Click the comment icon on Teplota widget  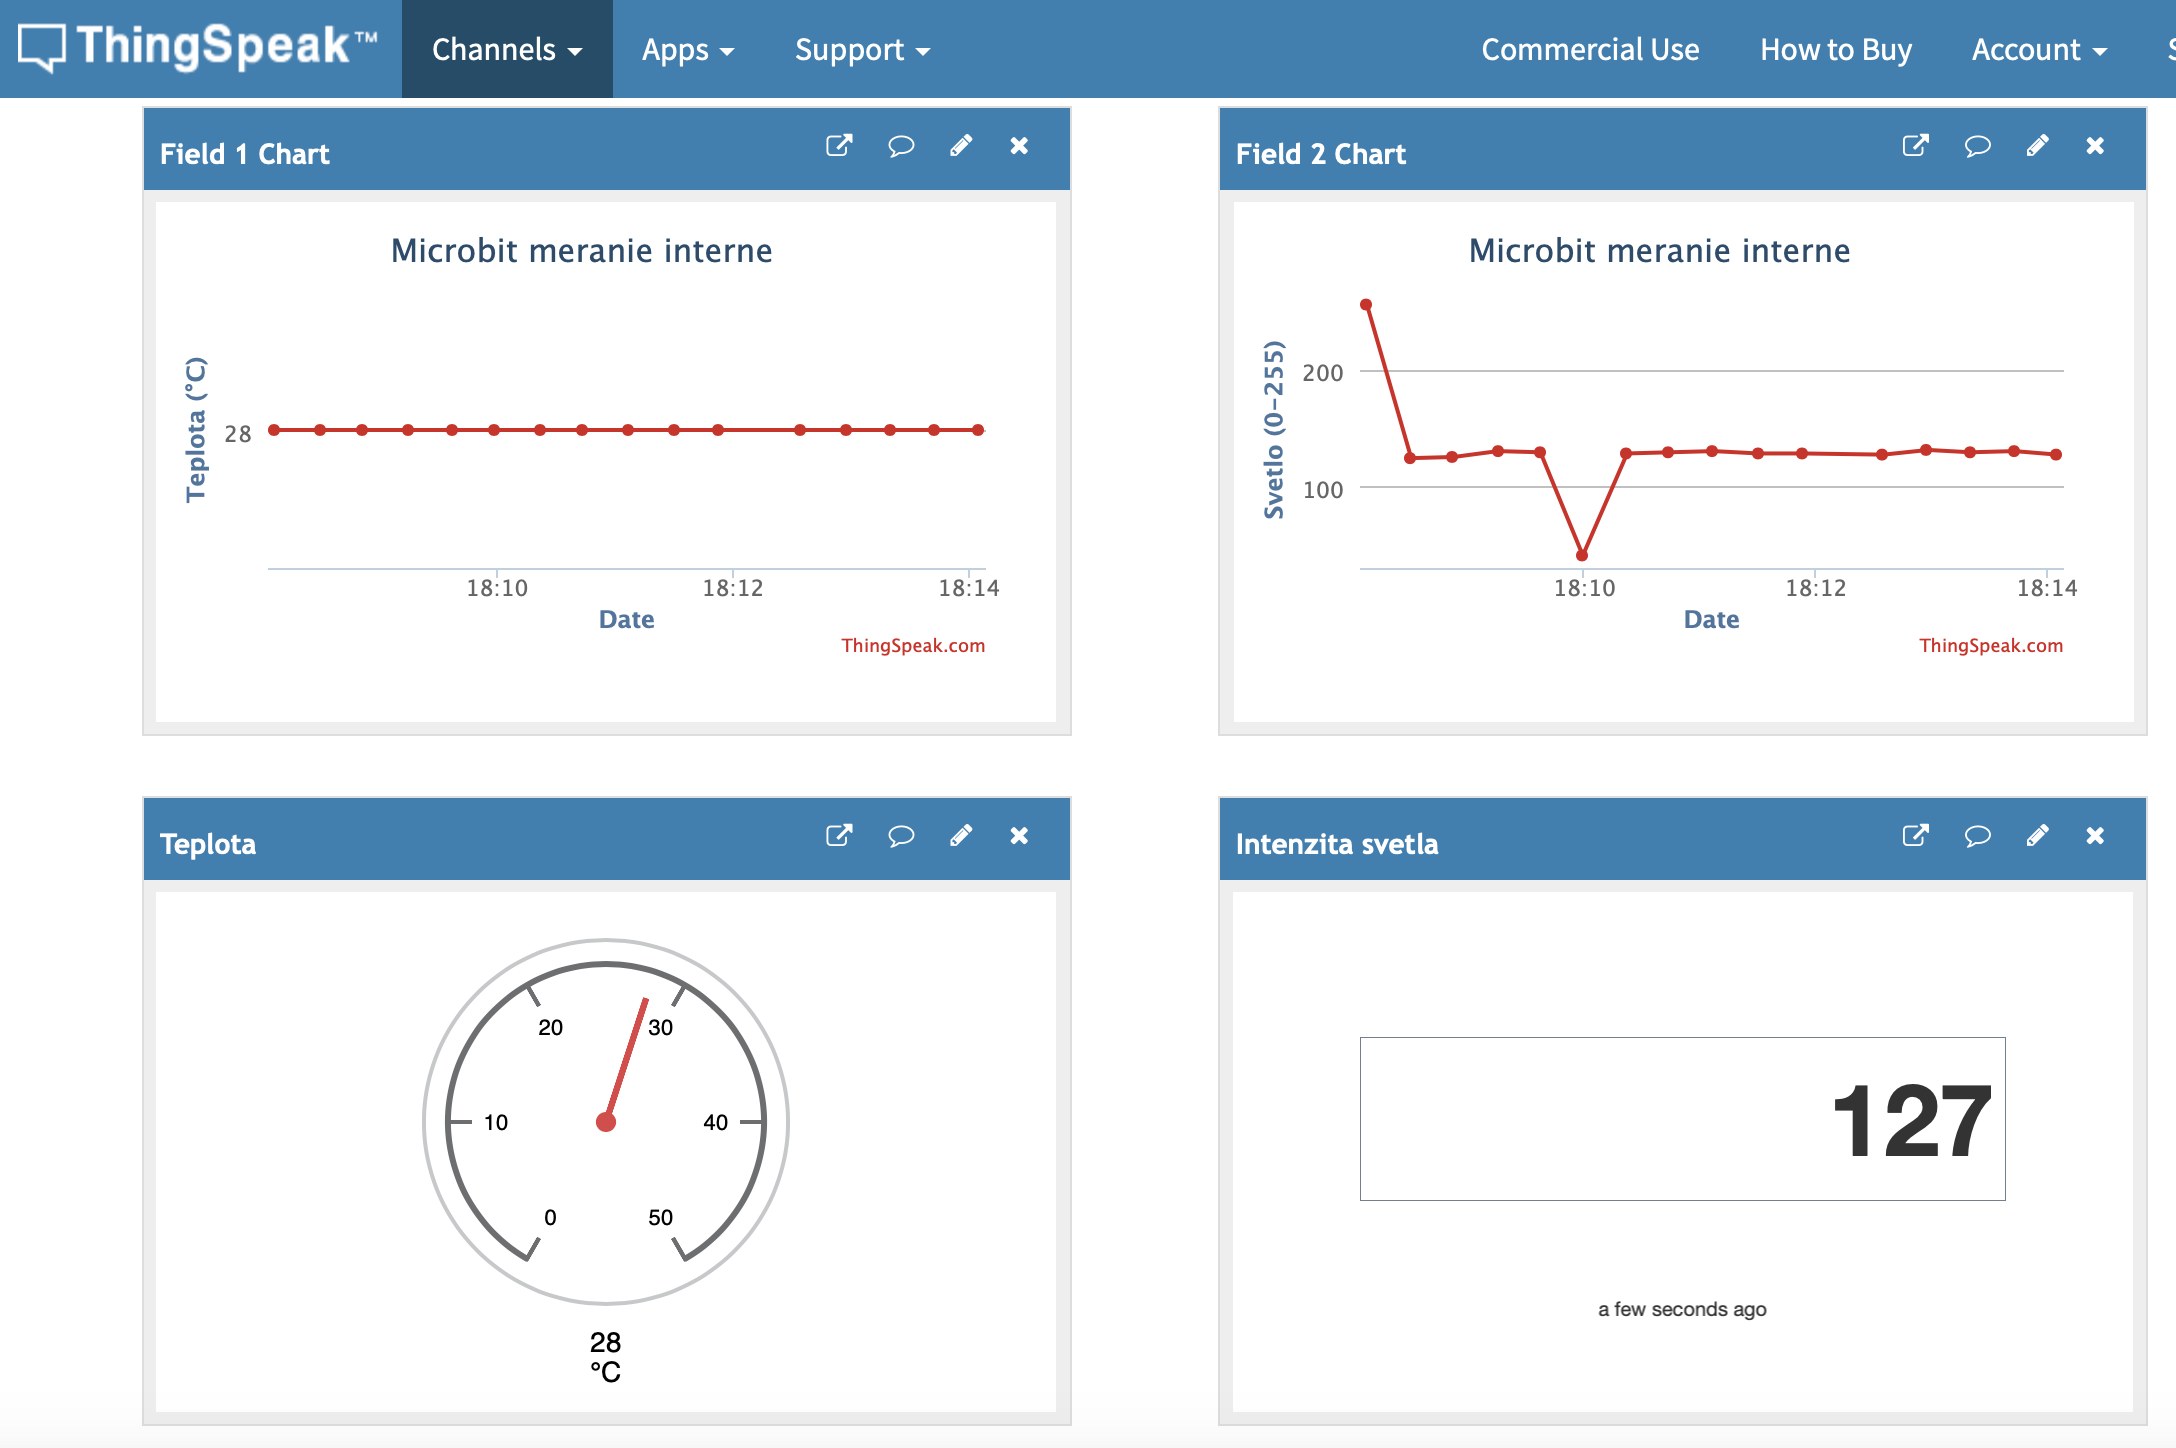[x=900, y=836]
